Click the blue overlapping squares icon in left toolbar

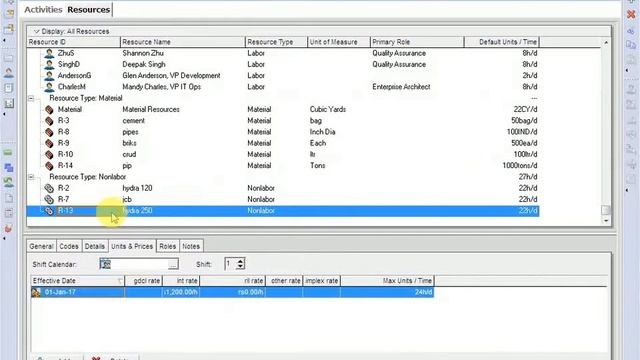pos(9,168)
